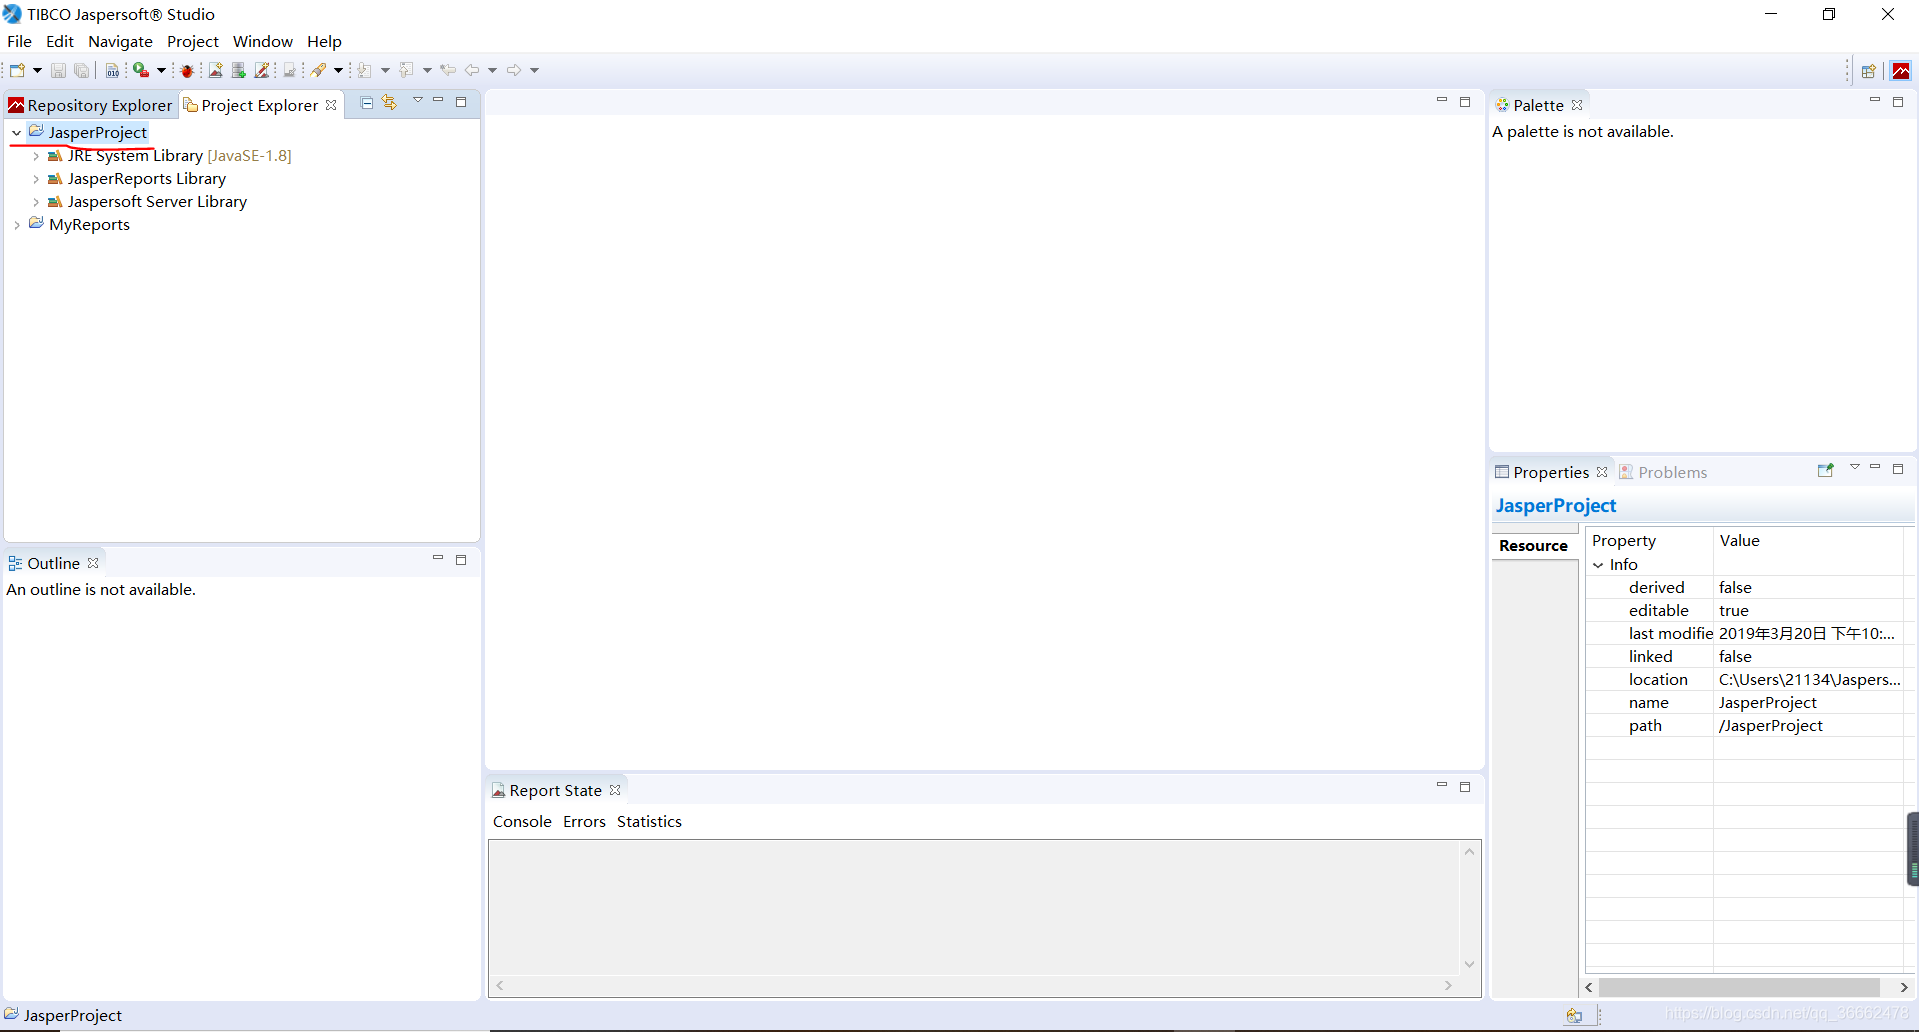Select the JRE System Library item
The height and width of the screenshot is (1032, 1919).
[x=179, y=156]
